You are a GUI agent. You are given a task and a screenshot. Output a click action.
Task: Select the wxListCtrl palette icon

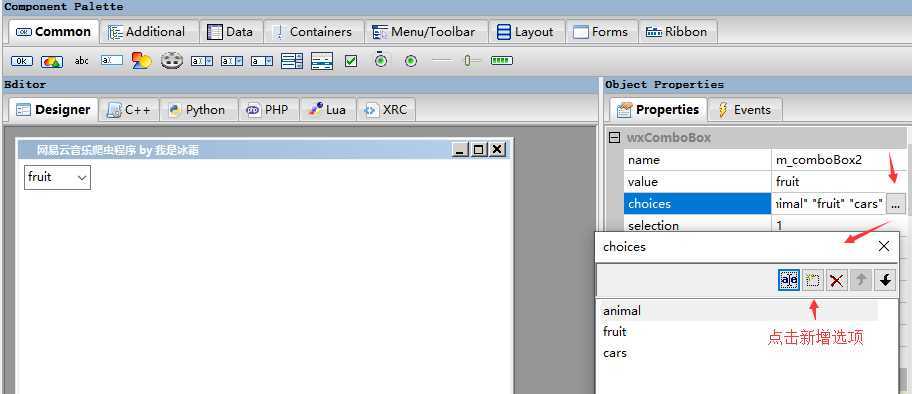[322, 61]
